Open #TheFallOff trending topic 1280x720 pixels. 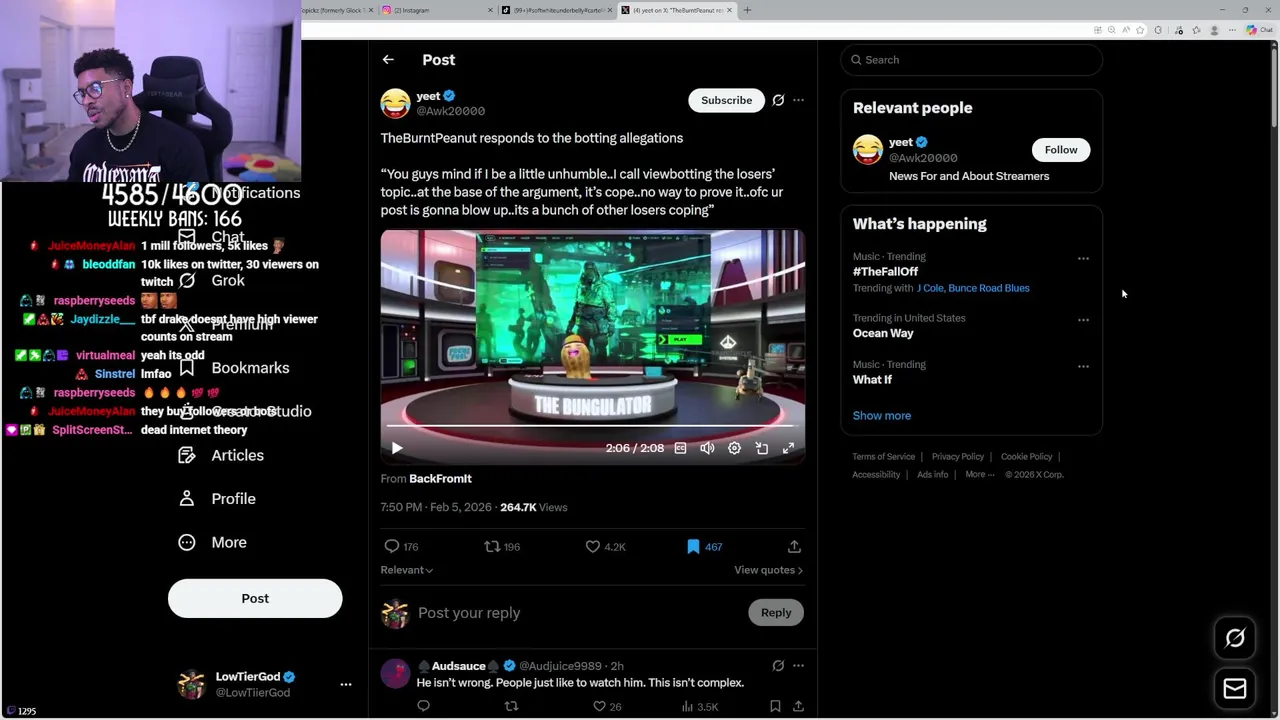click(885, 272)
